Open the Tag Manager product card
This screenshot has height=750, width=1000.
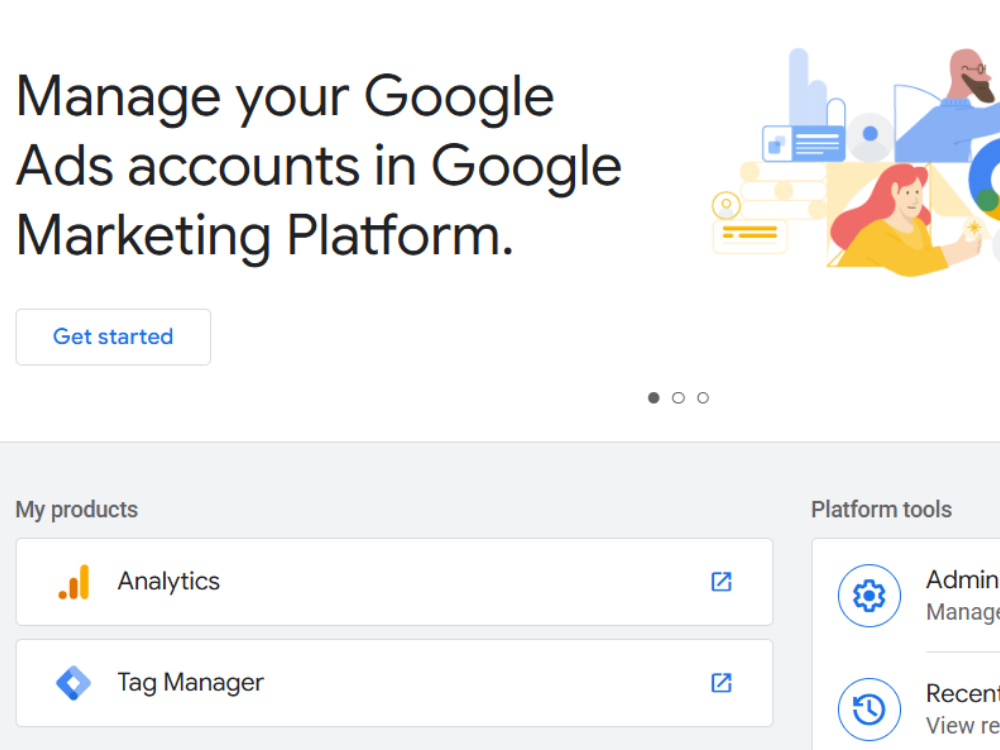click(394, 683)
